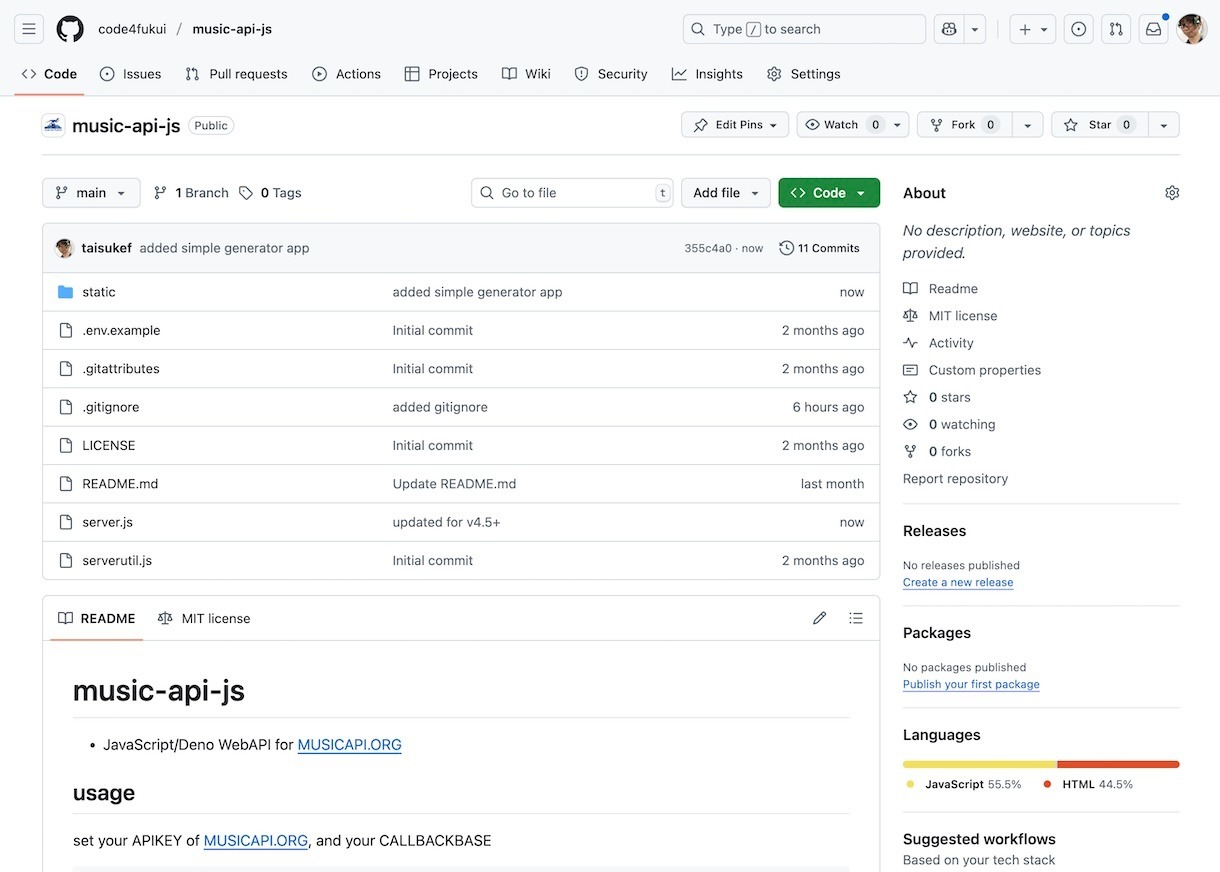The image size is (1220, 872).
Task: Click Create a new release link
Action: point(958,582)
